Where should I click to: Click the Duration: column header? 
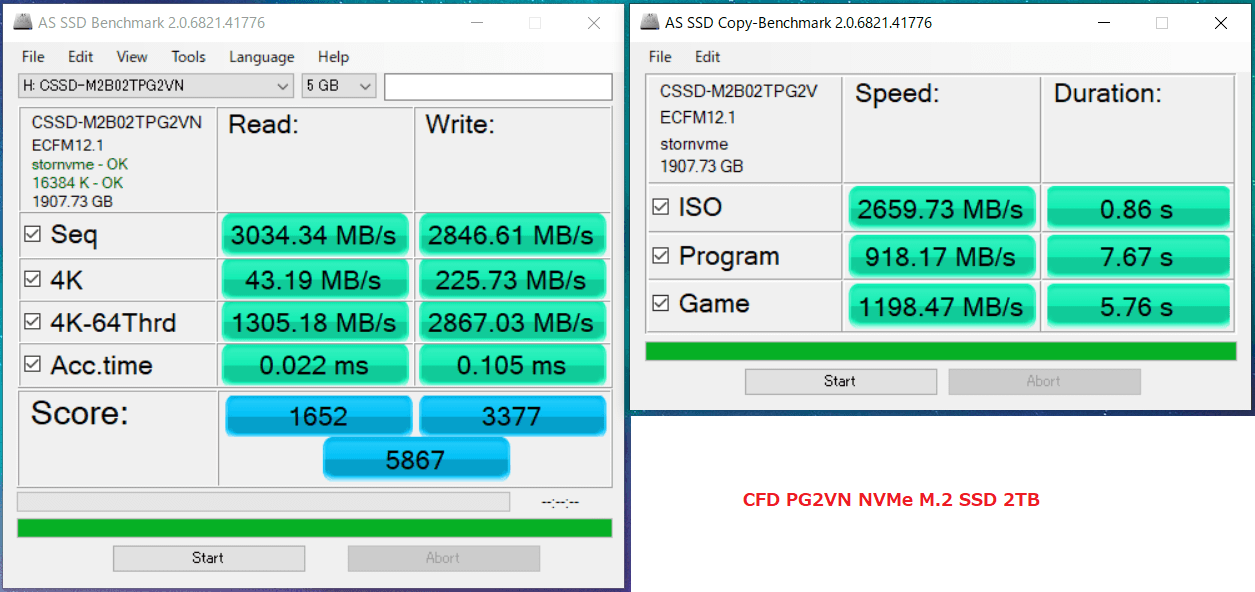coord(1108,94)
